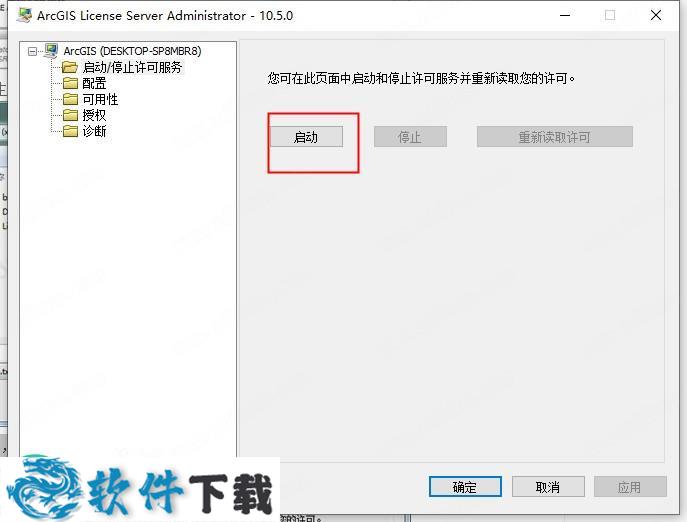
Task: Click the folder icon beside 诊断
Action: [x=70, y=131]
